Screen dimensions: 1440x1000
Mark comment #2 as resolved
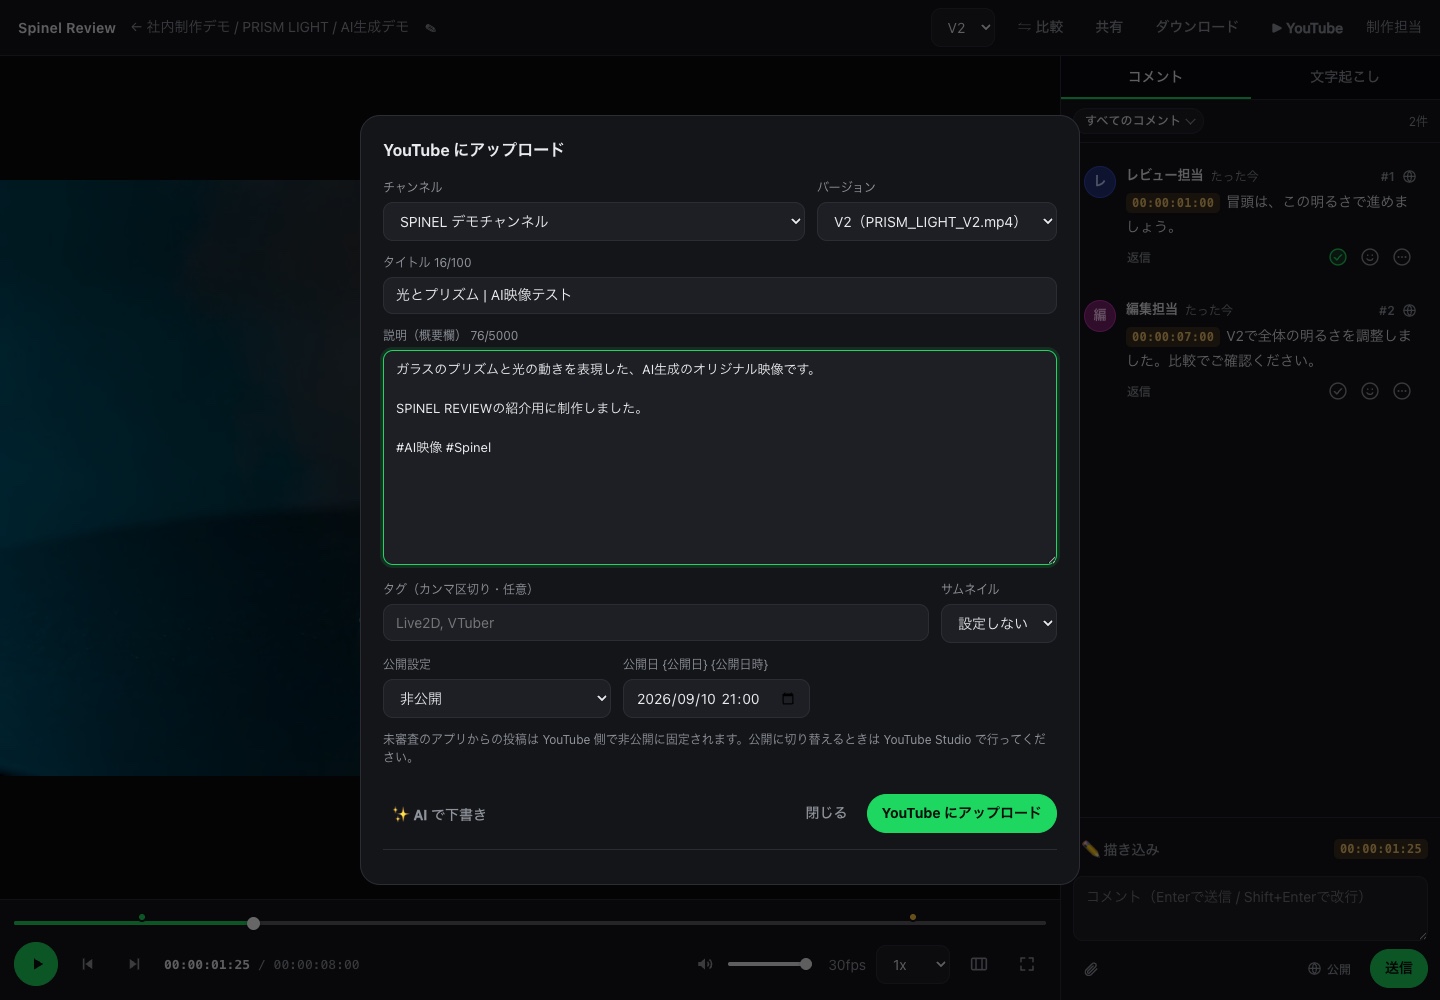[x=1338, y=391]
